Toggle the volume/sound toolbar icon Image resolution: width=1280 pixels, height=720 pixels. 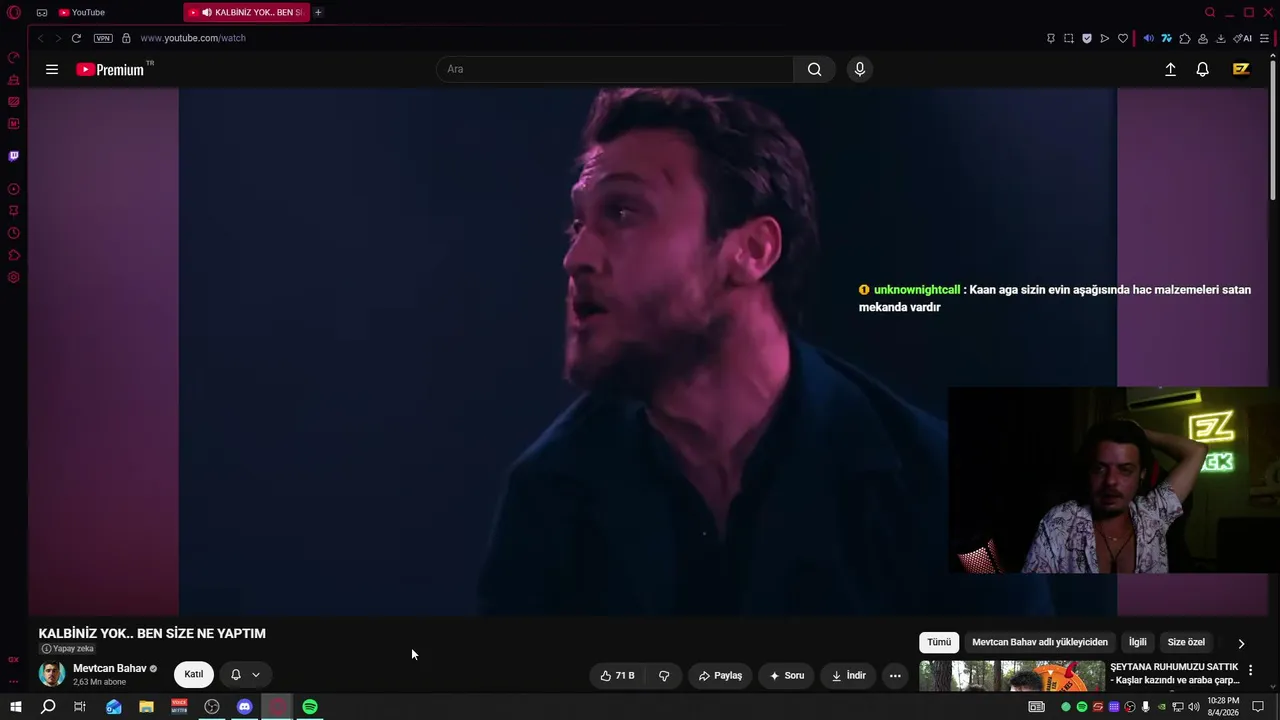tap(1148, 38)
